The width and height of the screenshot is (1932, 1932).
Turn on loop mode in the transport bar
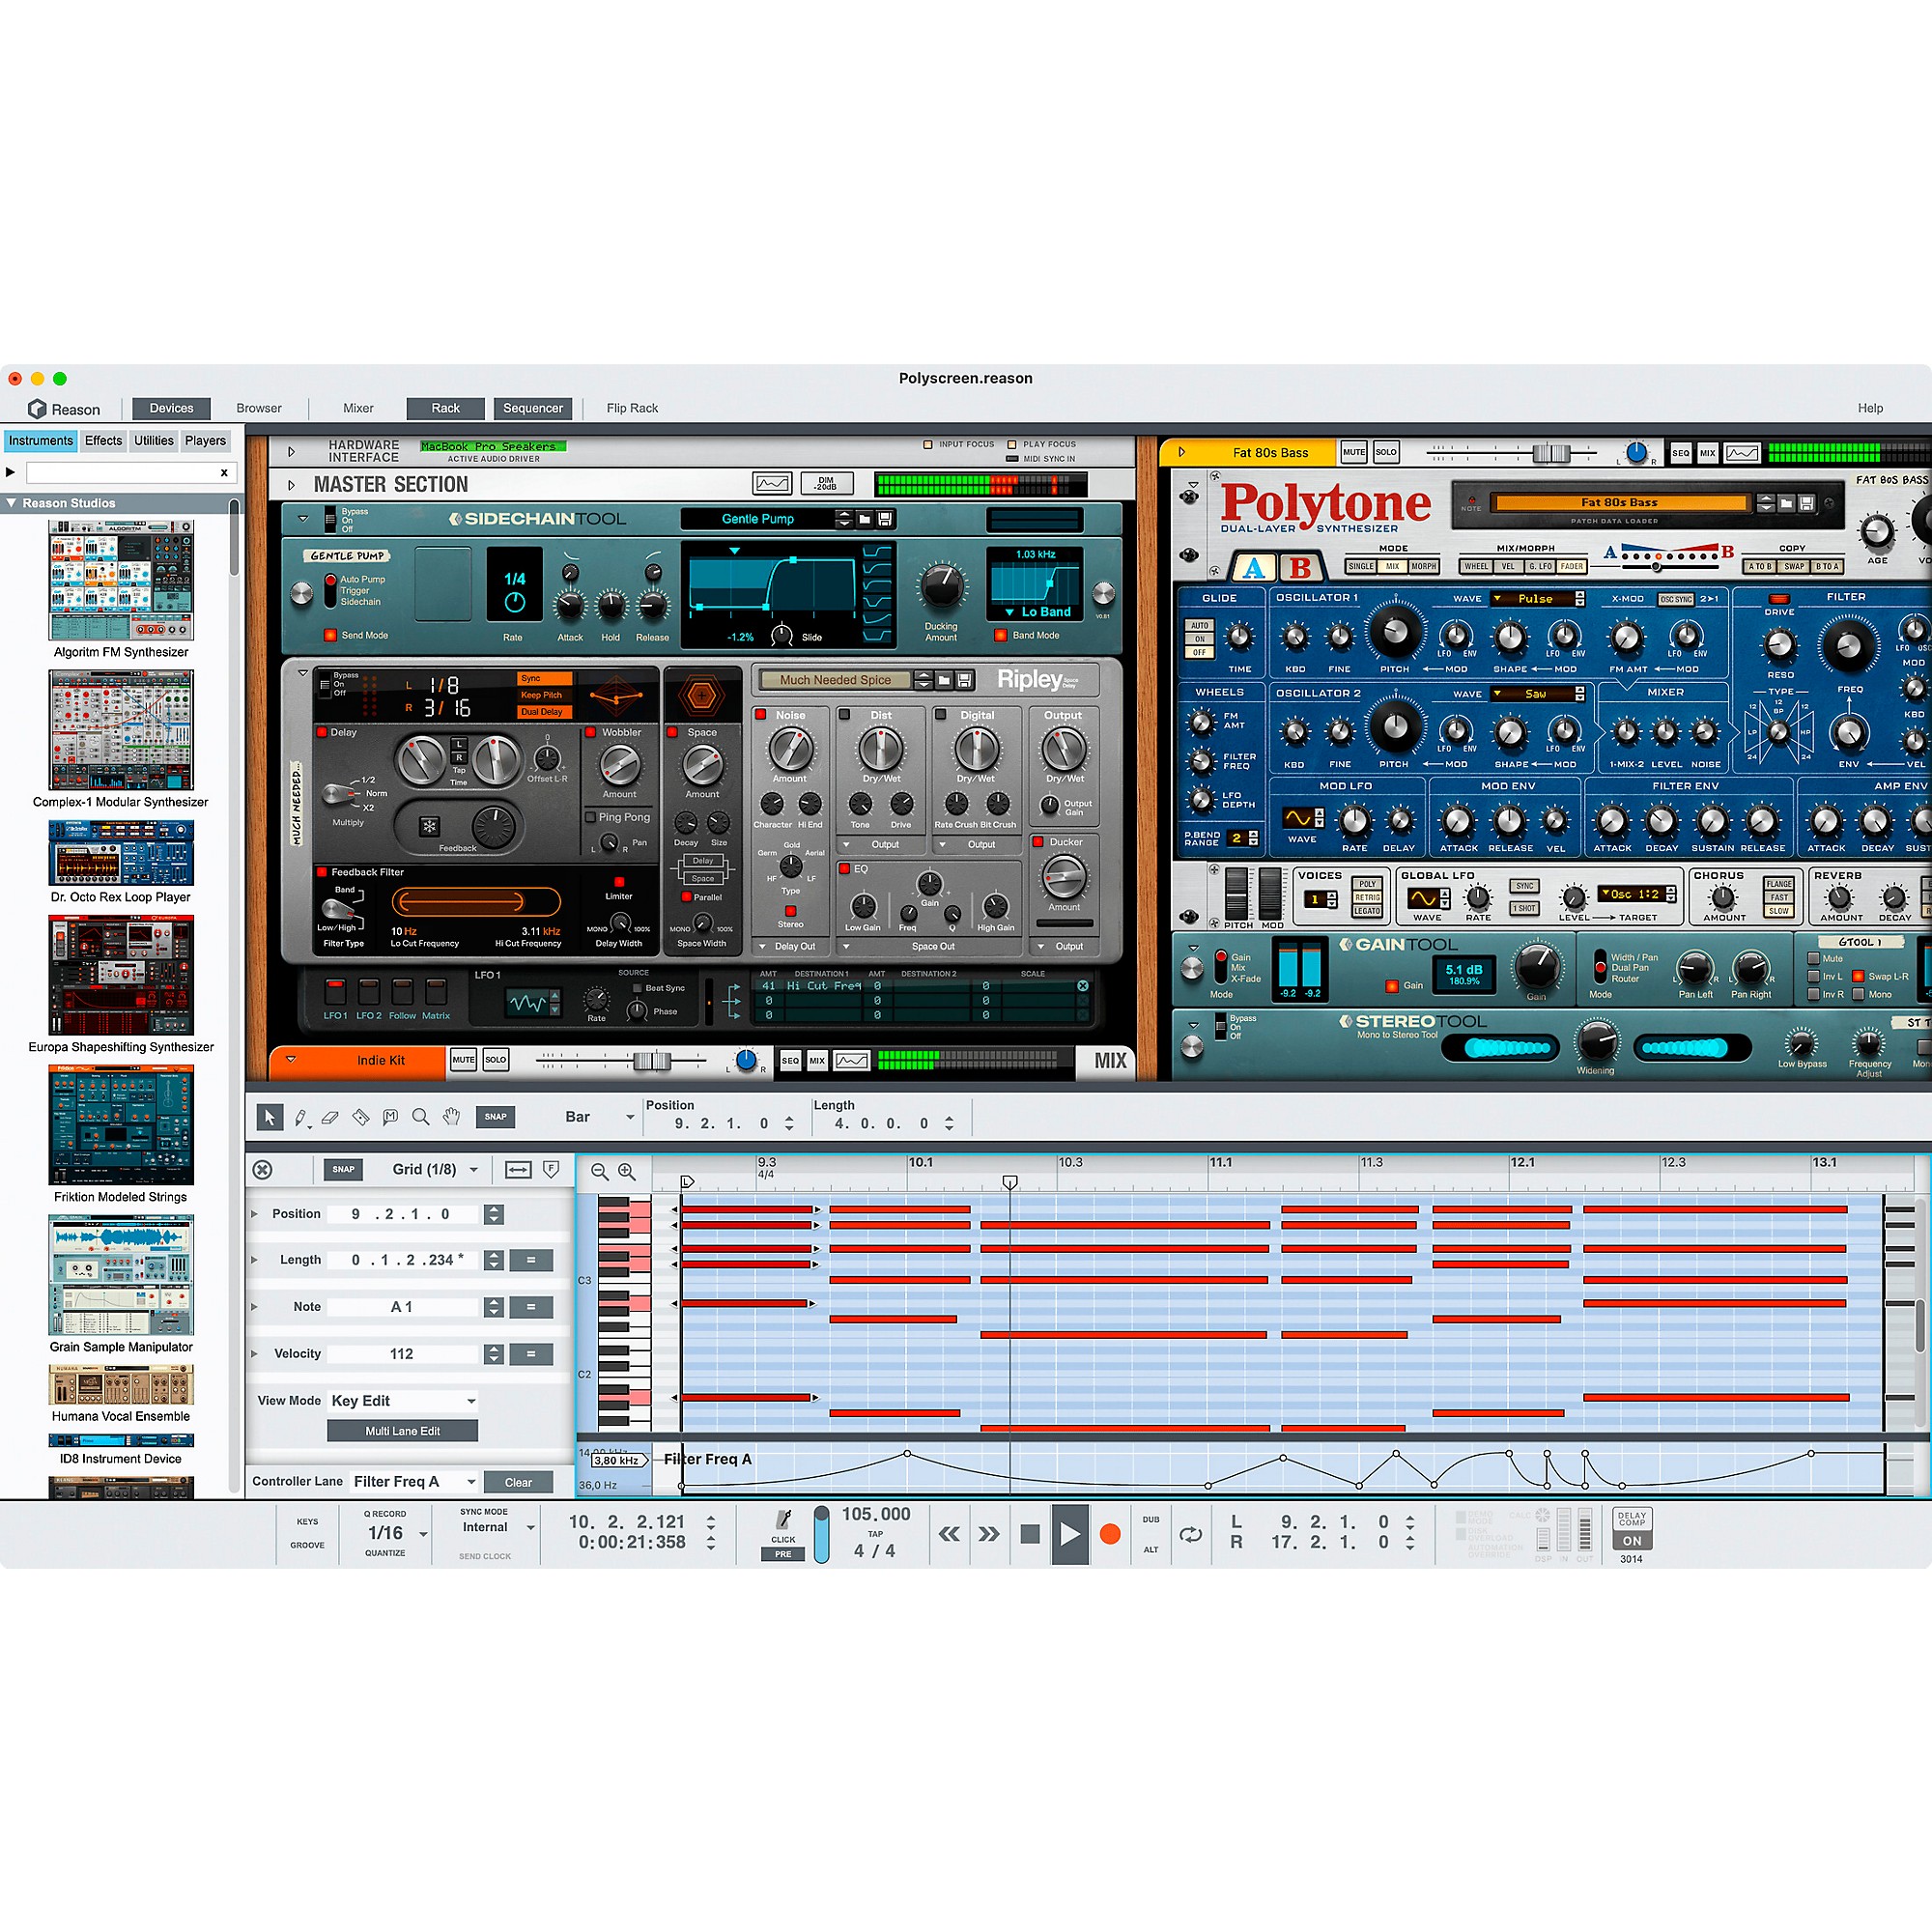tap(1191, 1535)
